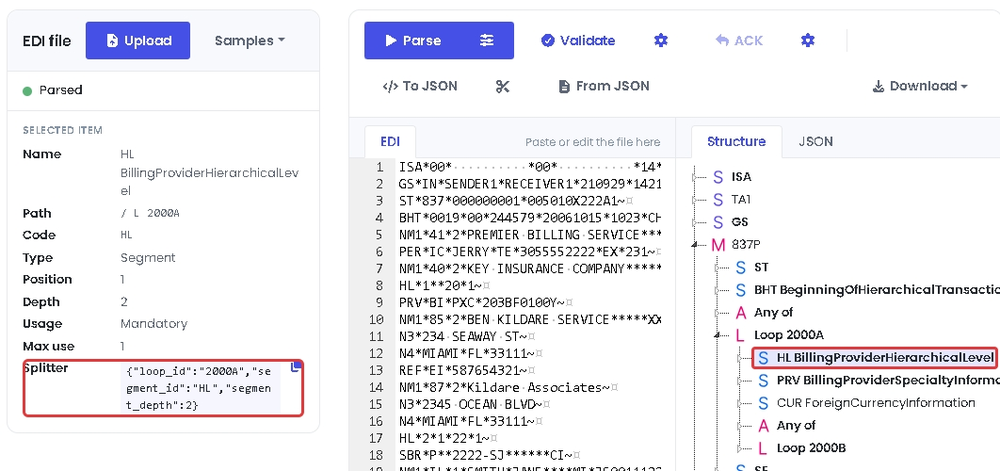Select Loop 2000B node
Viewport: 1000px width, 471px height.
[811, 448]
